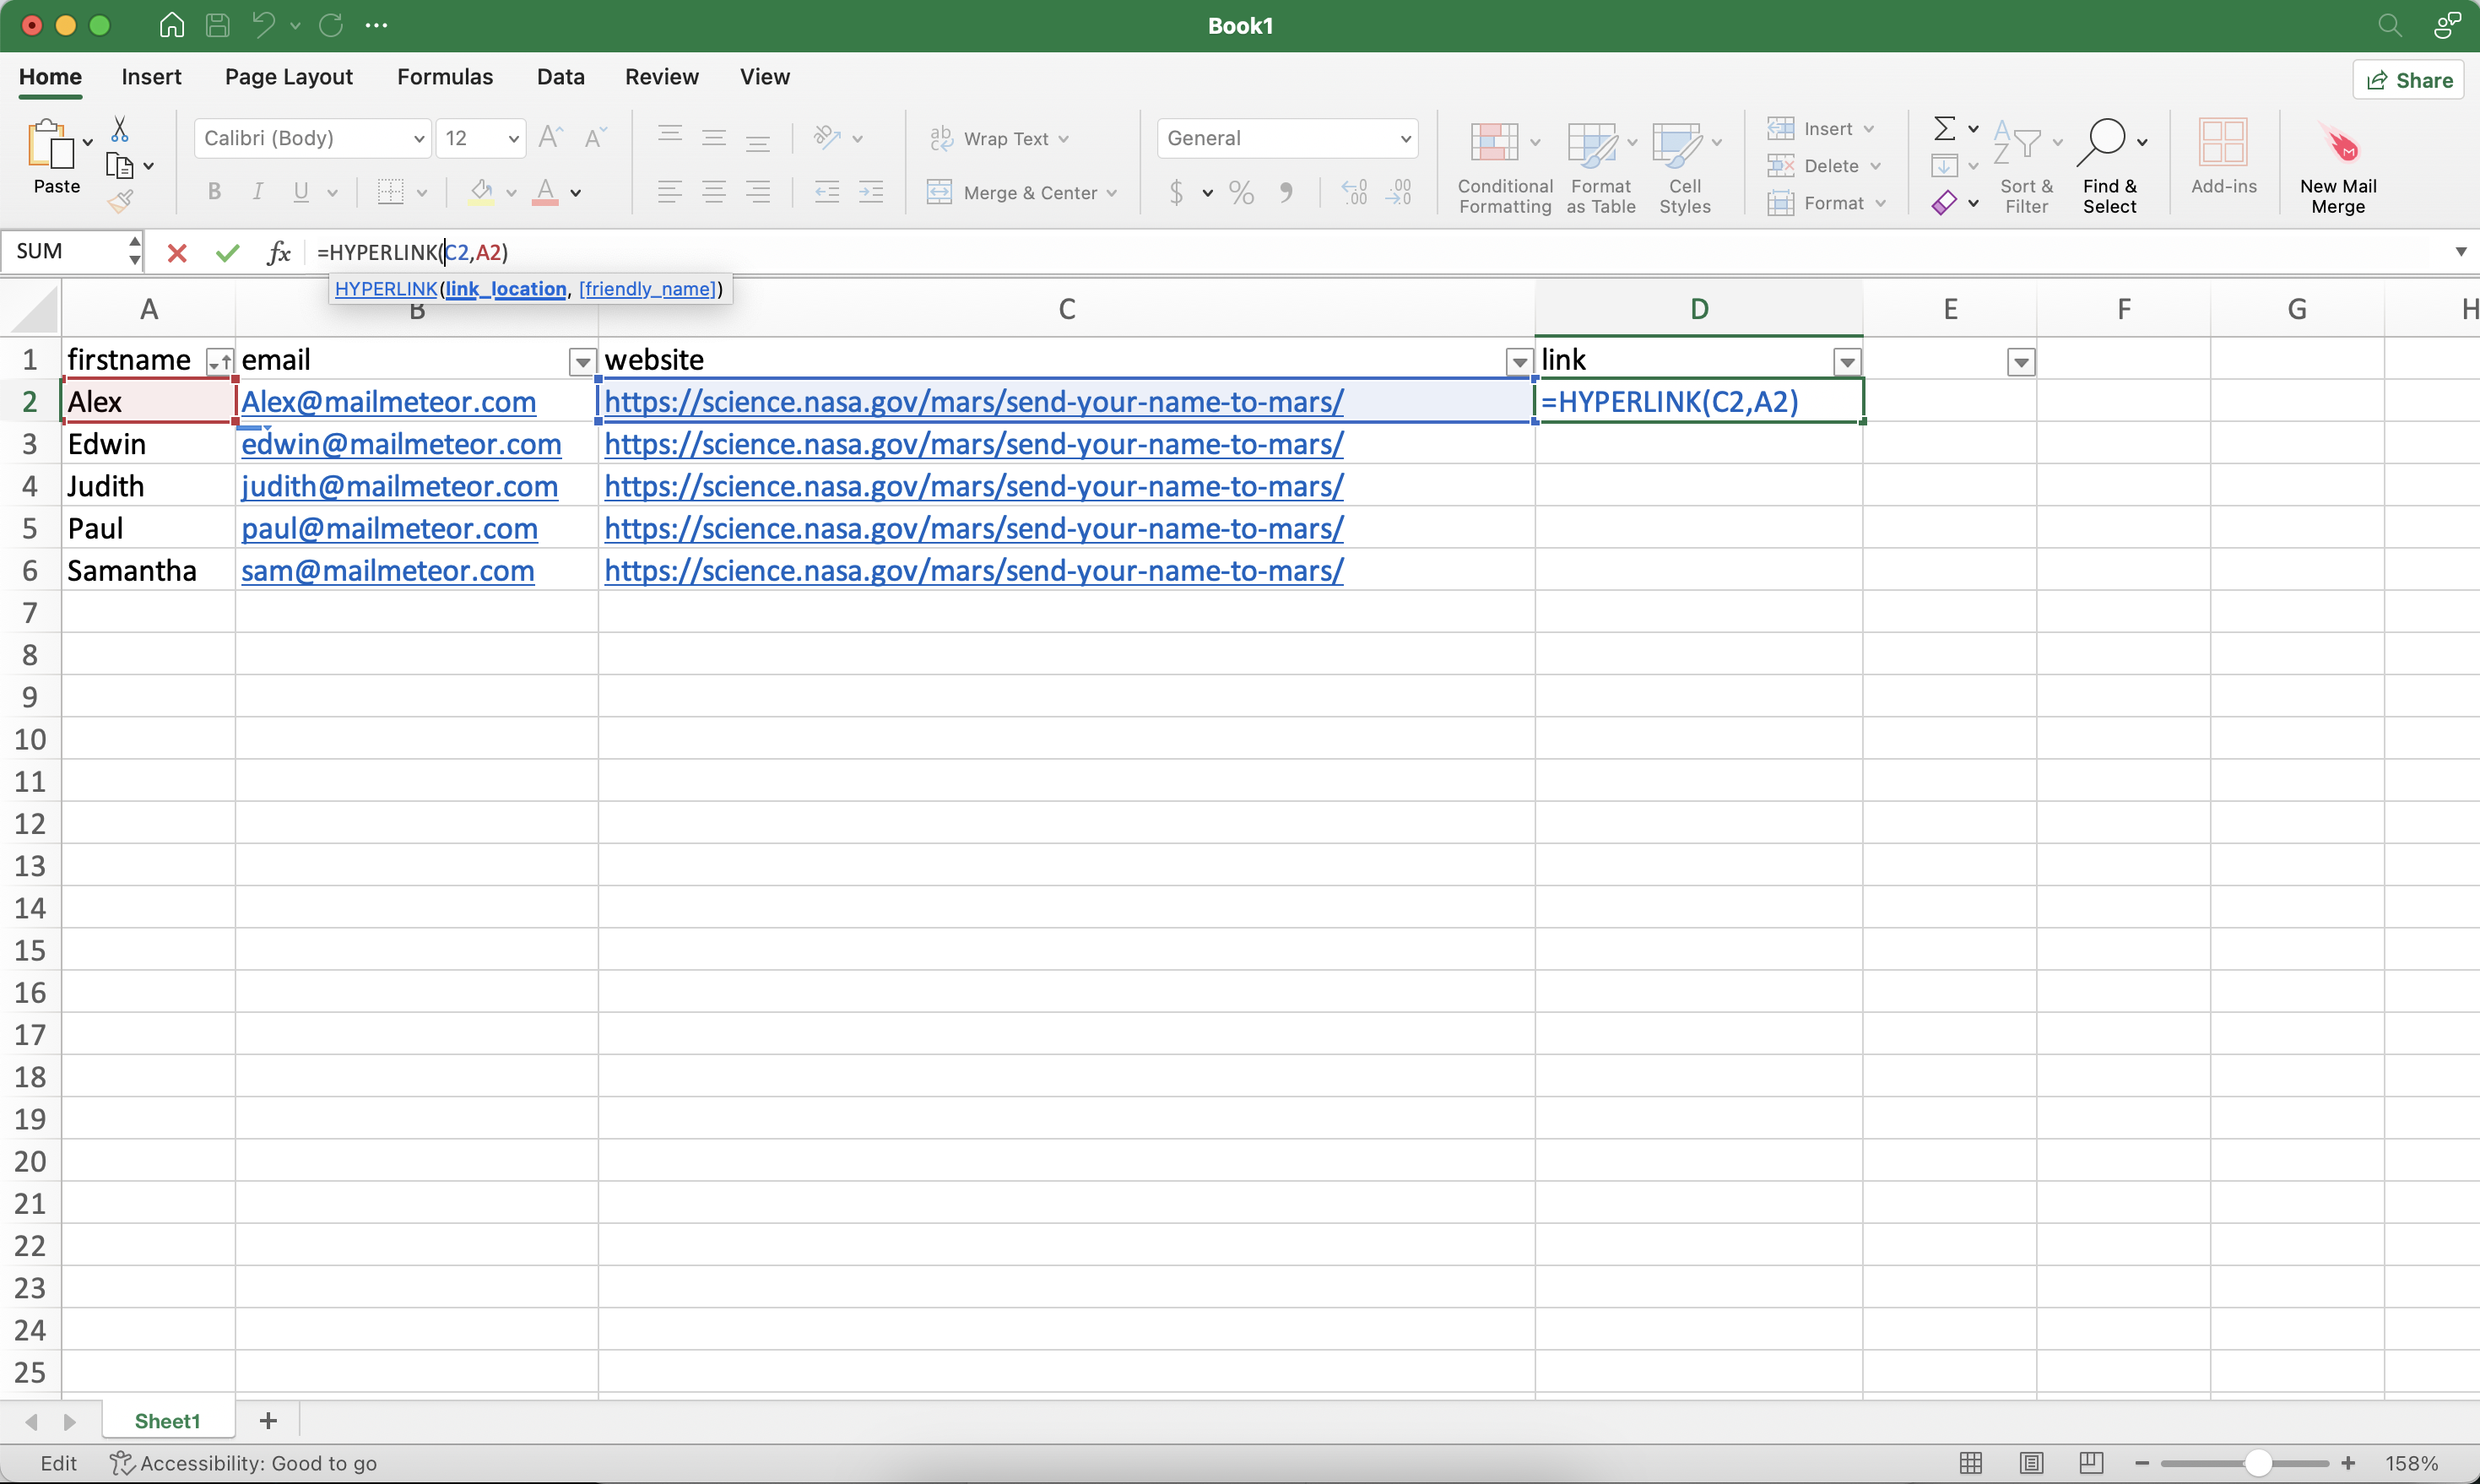2480x1484 pixels.
Task: Click the Share button
Action: pyautogui.click(x=2409, y=80)
